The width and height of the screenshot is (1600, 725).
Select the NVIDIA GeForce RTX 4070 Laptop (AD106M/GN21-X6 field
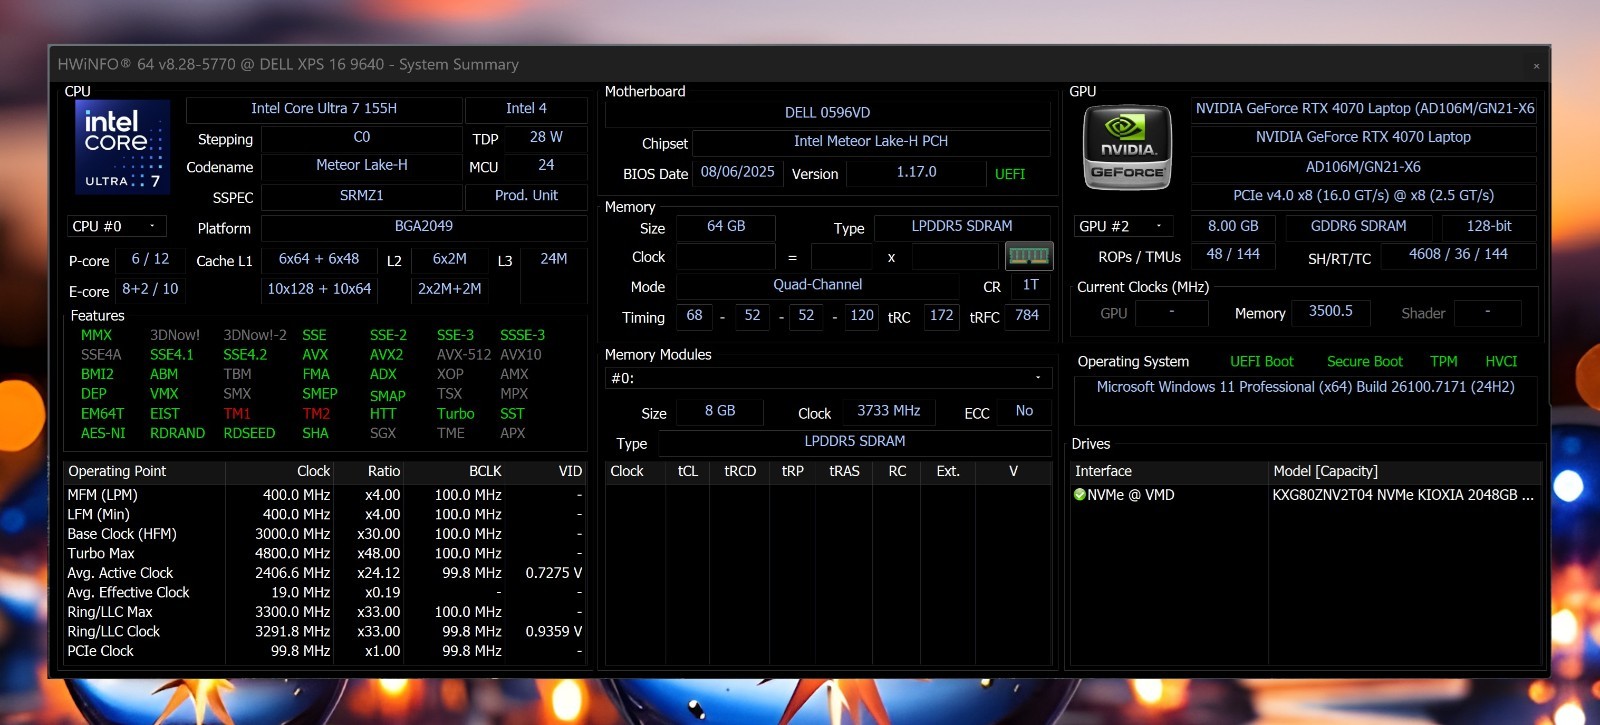tap(1364, 108)
